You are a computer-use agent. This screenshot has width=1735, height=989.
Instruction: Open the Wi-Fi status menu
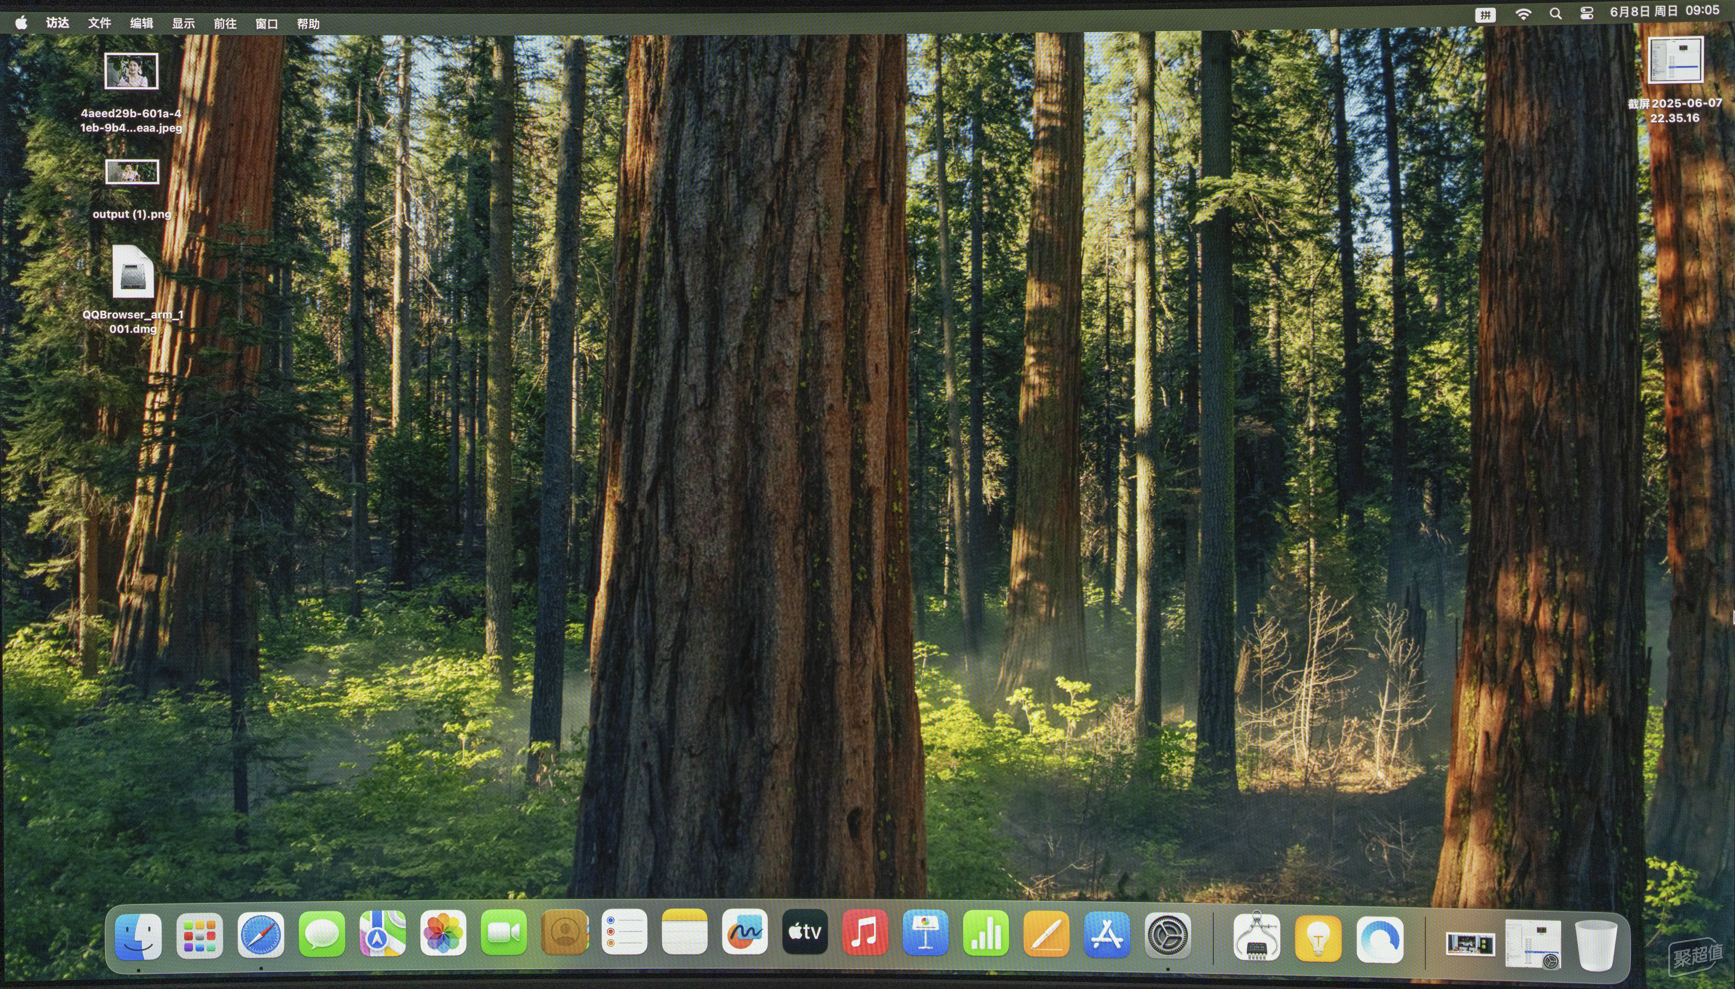pos(1523,14)
